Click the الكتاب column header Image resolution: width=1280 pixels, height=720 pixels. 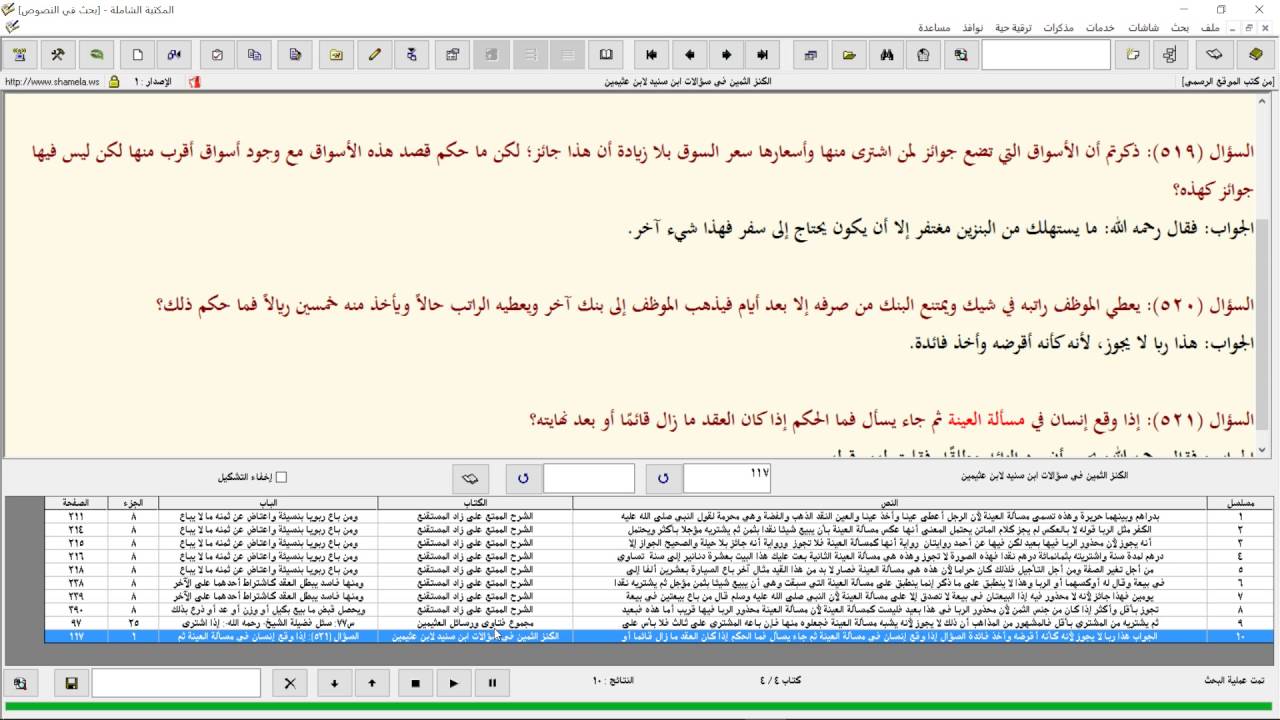(x=476, y=502)
